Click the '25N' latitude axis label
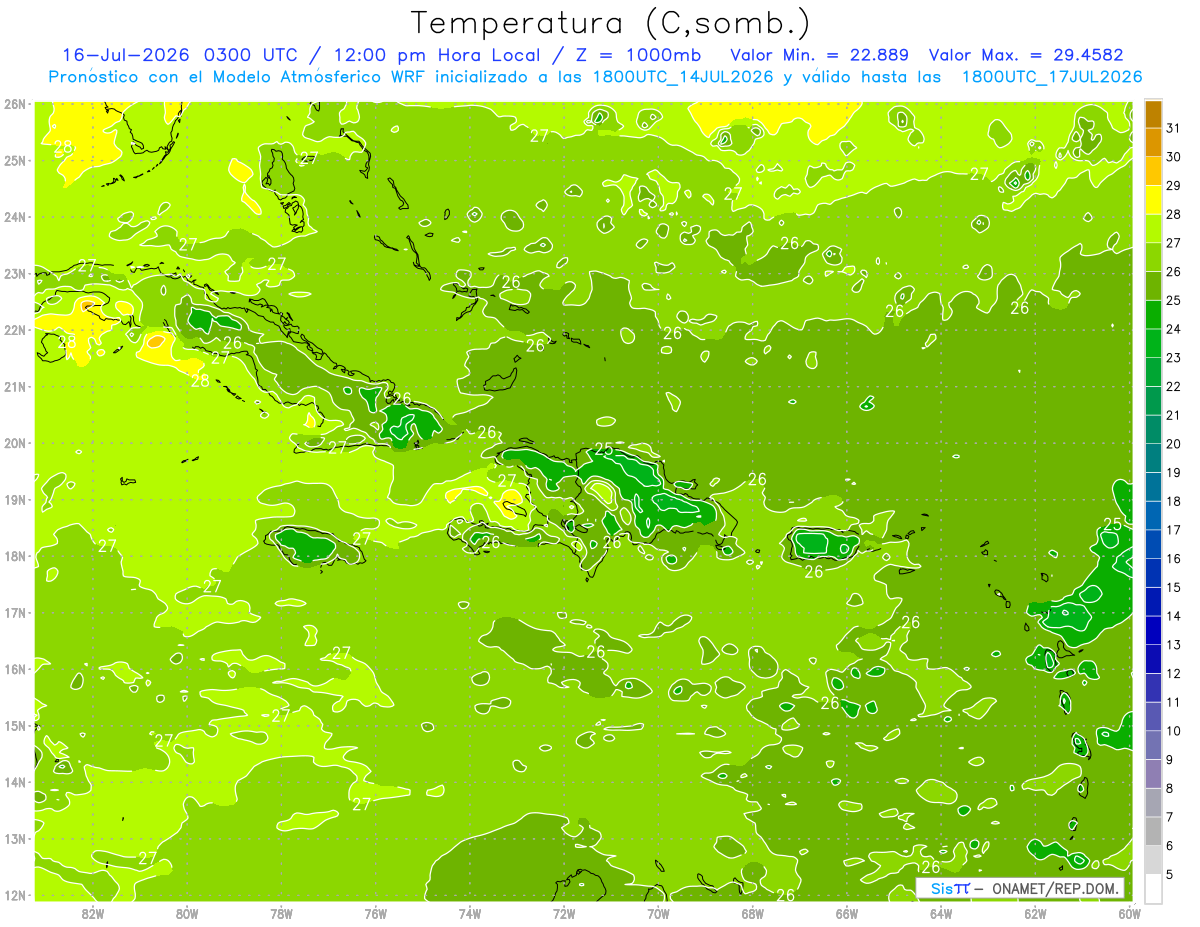This screenshot has width=1200, height=927. (15, 161)
